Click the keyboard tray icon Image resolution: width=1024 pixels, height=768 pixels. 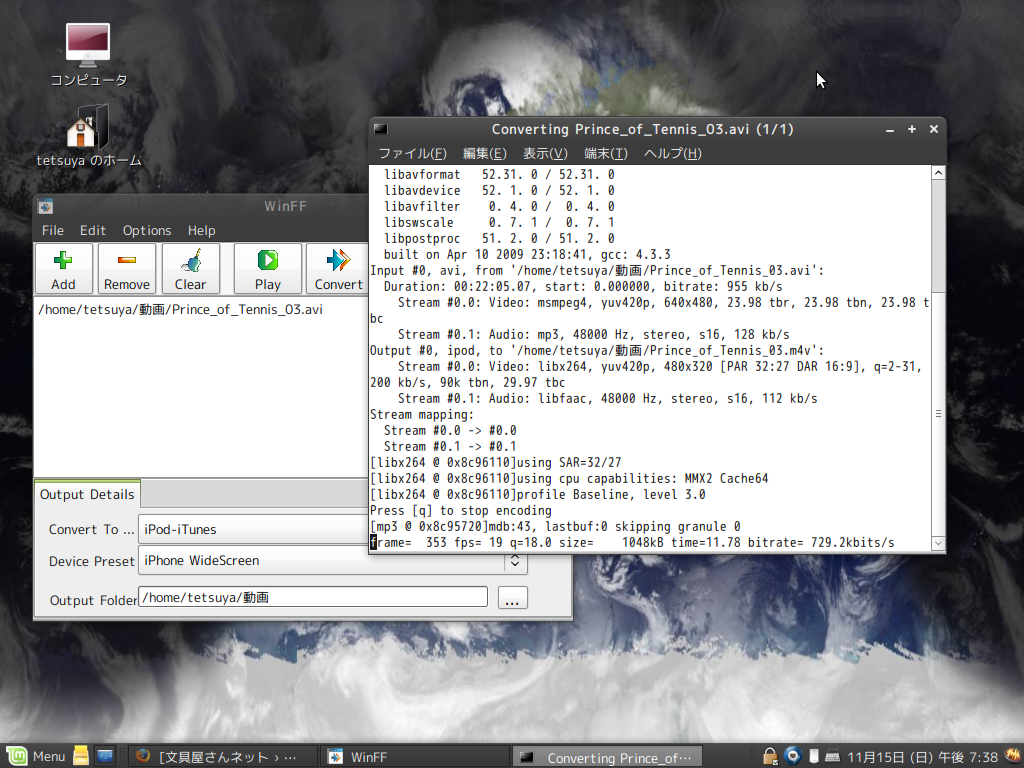(832, 756)
